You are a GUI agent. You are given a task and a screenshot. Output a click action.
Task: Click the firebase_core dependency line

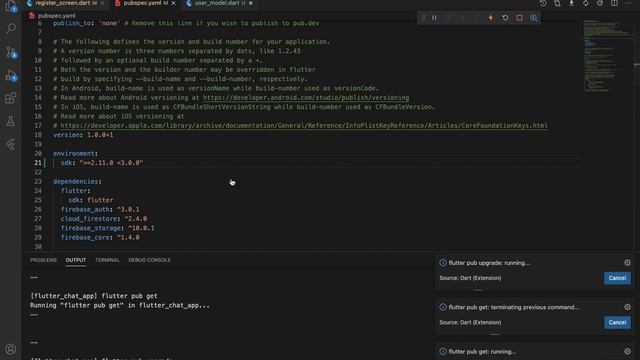(100, 238)
